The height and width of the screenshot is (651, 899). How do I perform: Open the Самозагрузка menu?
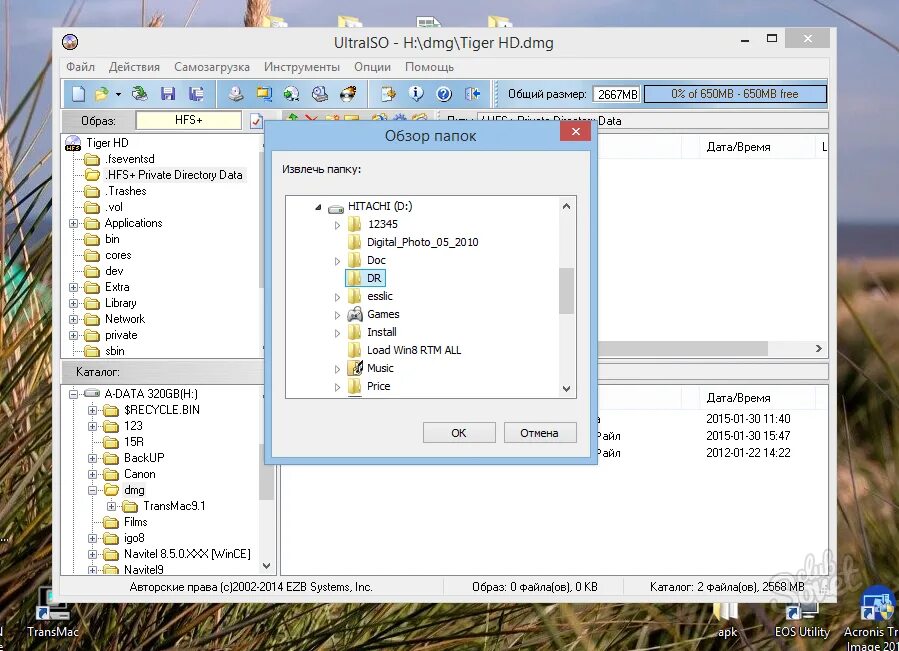tap(212, 67)
